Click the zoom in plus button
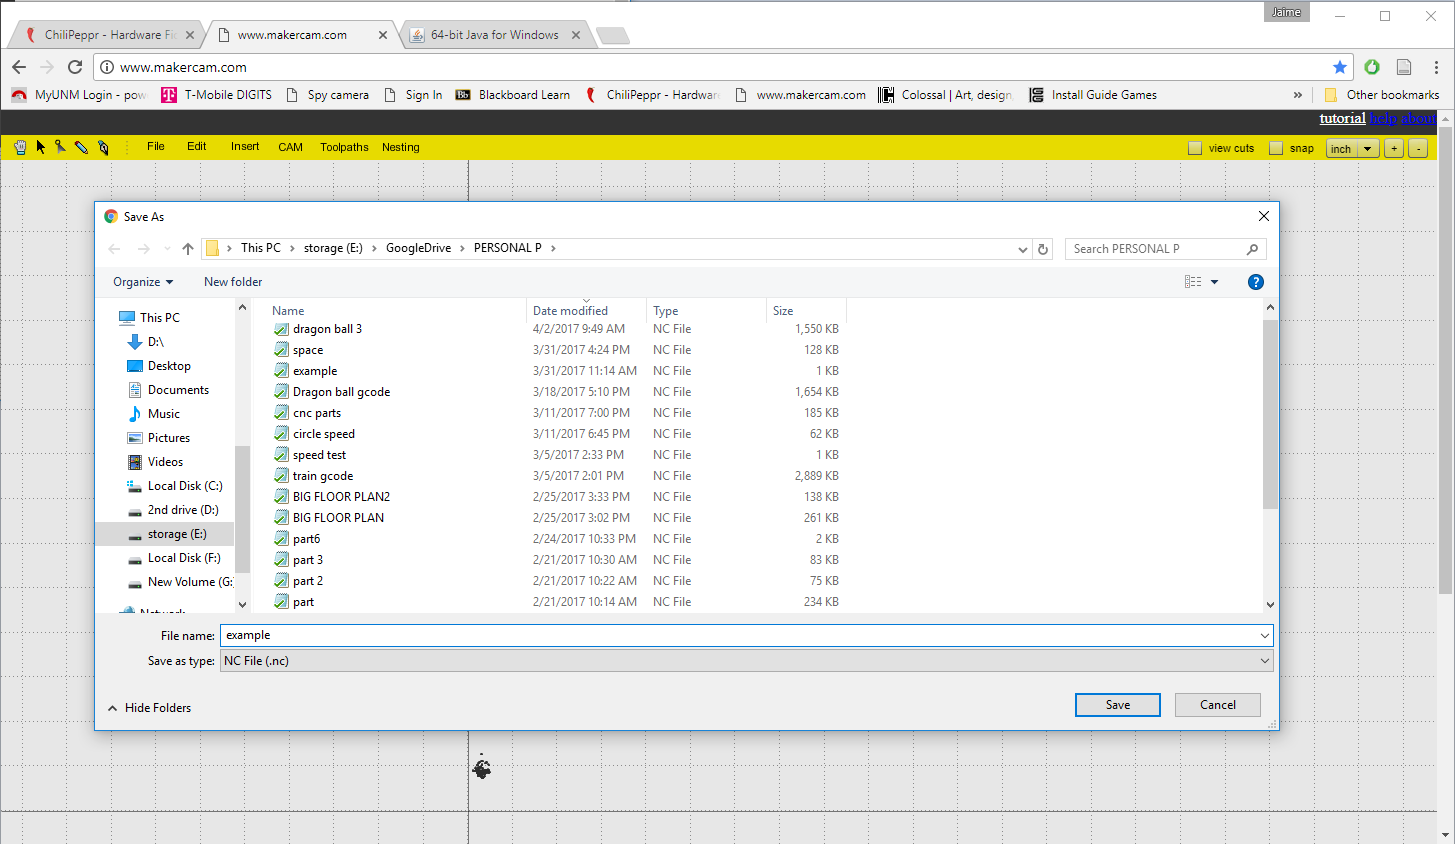The image size is (1455, 844). coord(1394,148)
